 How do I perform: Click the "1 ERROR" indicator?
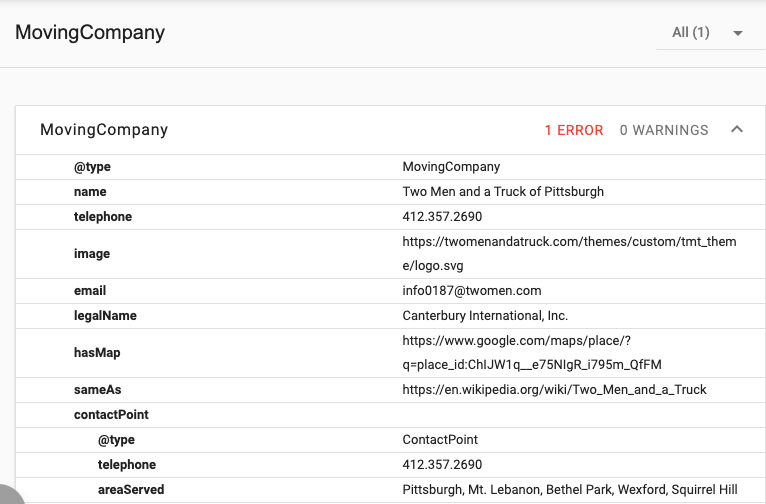pyautogui.click(x=573, y=130)
